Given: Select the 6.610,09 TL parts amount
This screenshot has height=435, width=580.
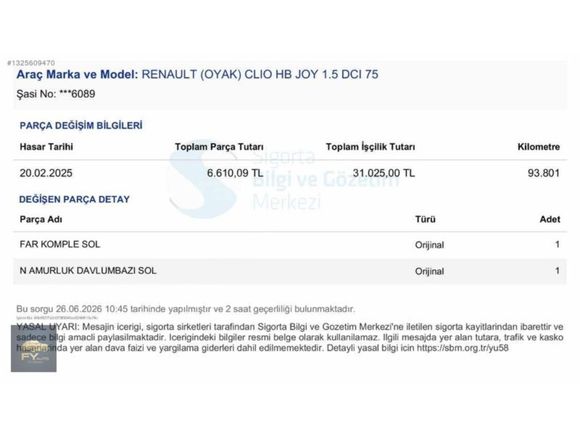Looking at the screenshot, I should pos(235,173).
